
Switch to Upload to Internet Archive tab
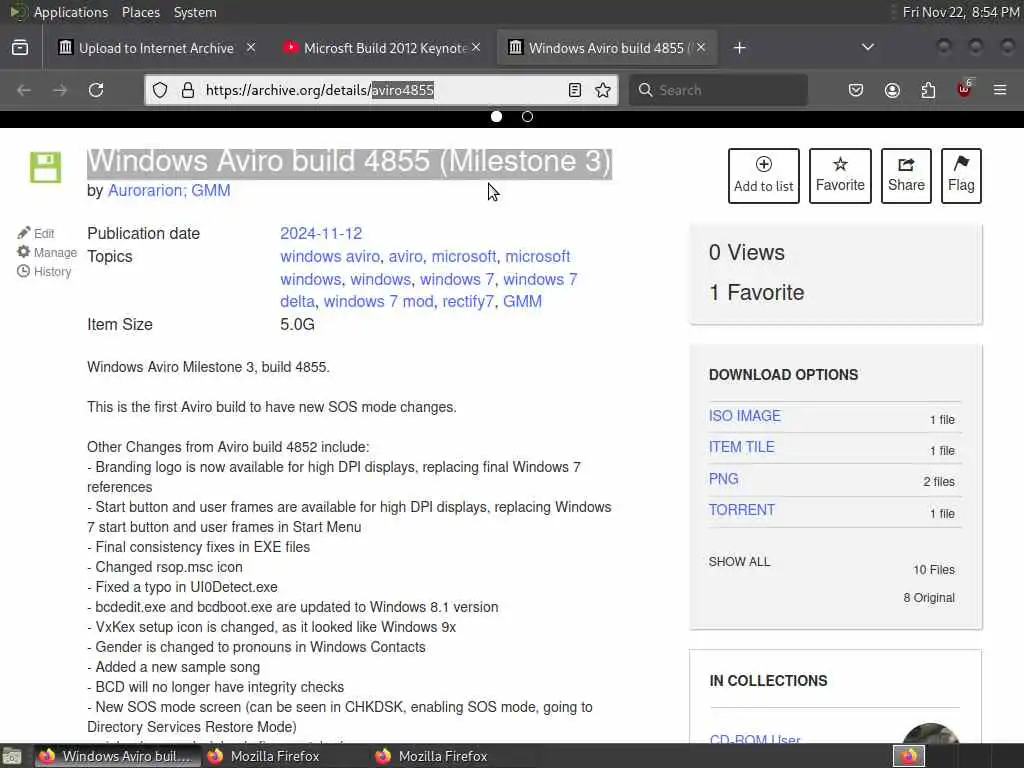point(155,48)
